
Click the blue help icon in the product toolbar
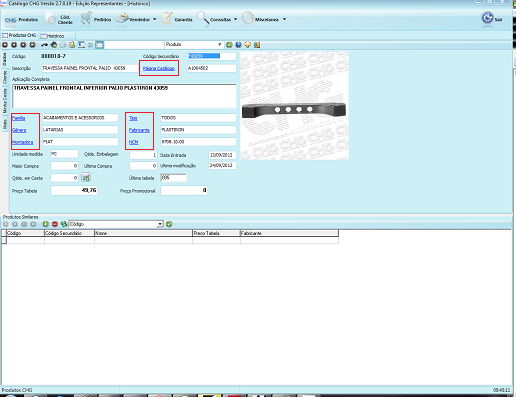[238, 45]
